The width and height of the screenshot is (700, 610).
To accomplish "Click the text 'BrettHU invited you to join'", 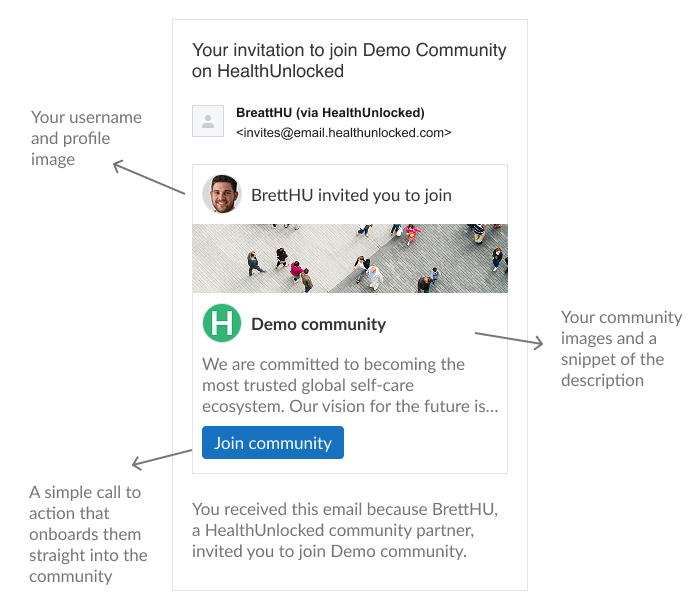I will coord(351,195).
